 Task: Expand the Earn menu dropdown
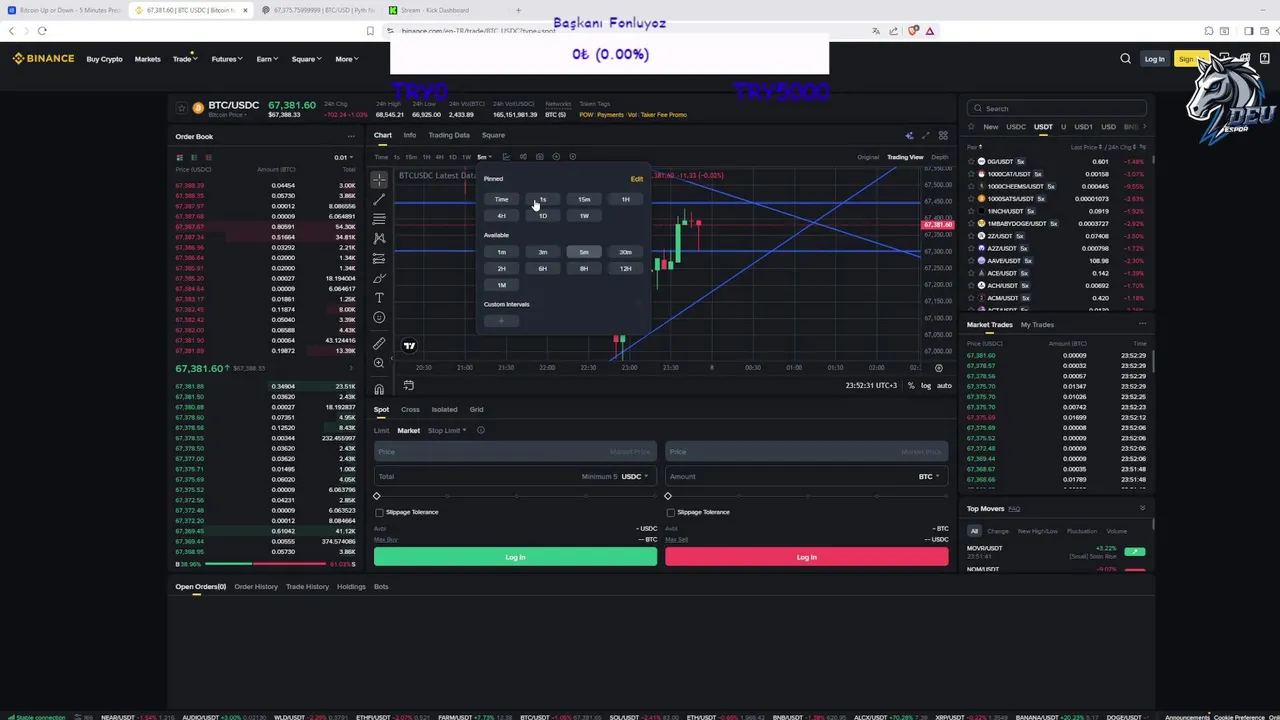point(267,59)
